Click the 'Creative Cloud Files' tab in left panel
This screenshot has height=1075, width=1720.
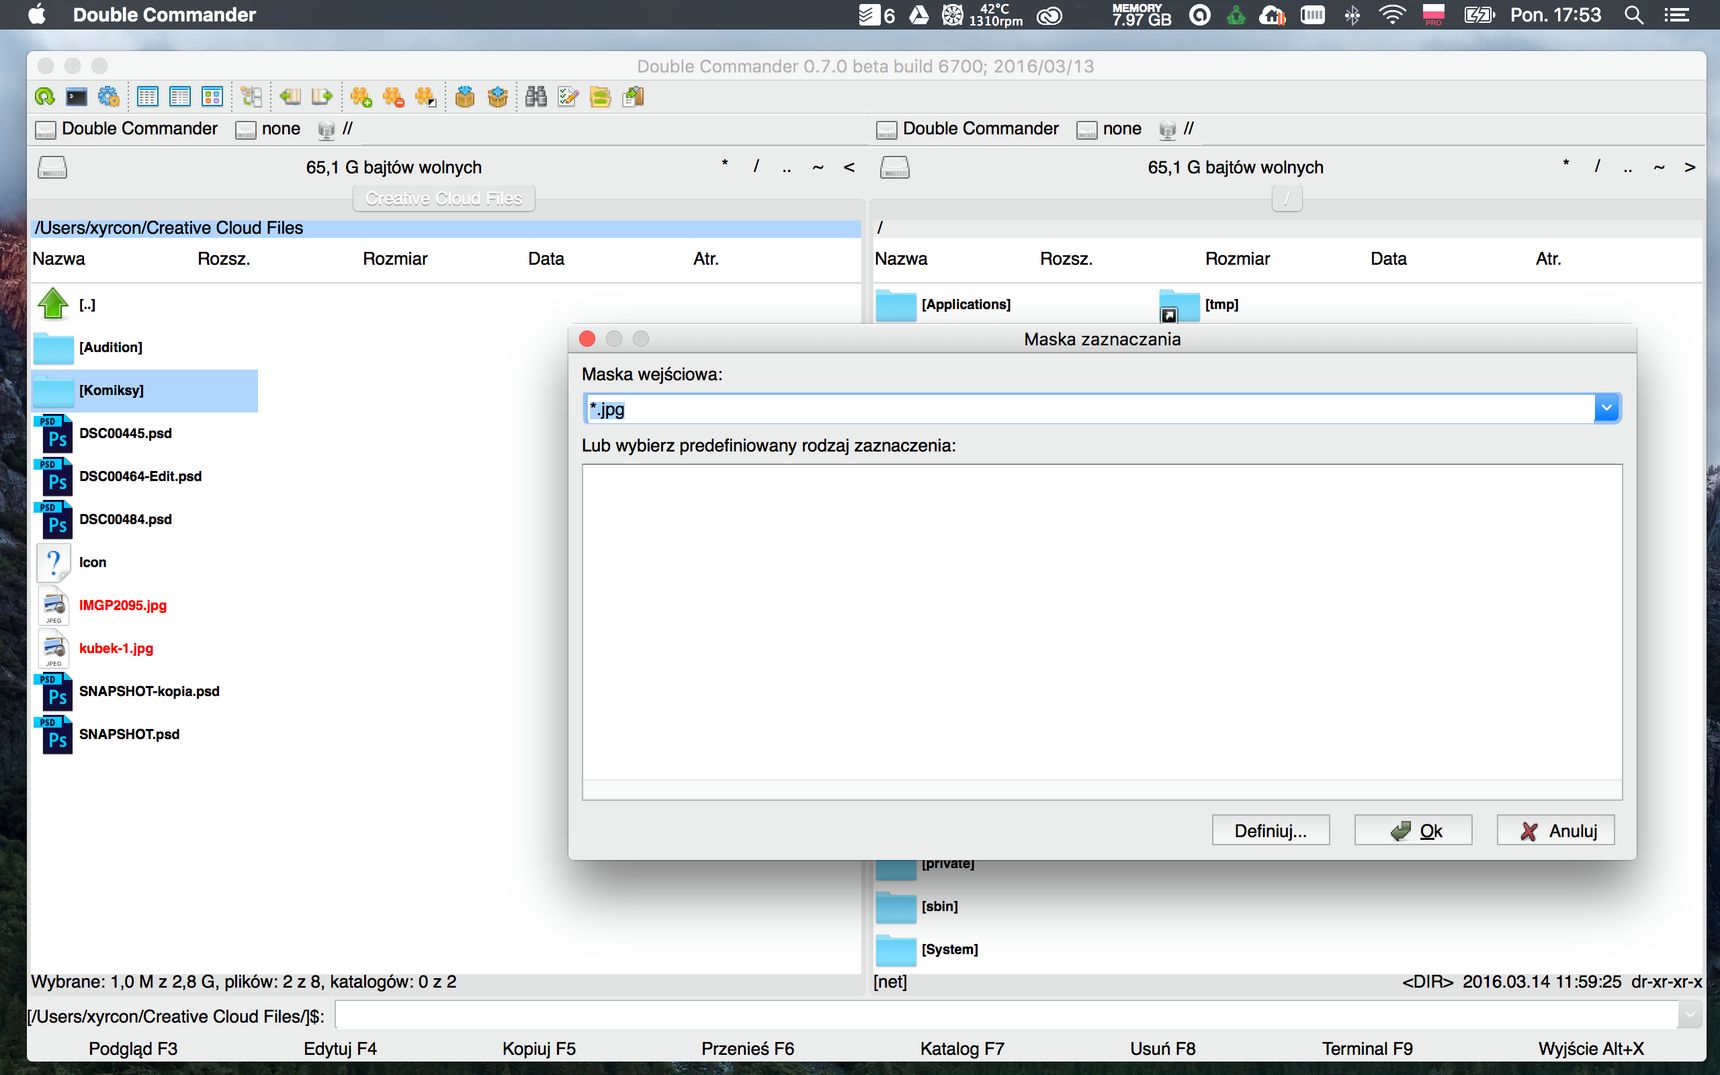pos(444,199)
